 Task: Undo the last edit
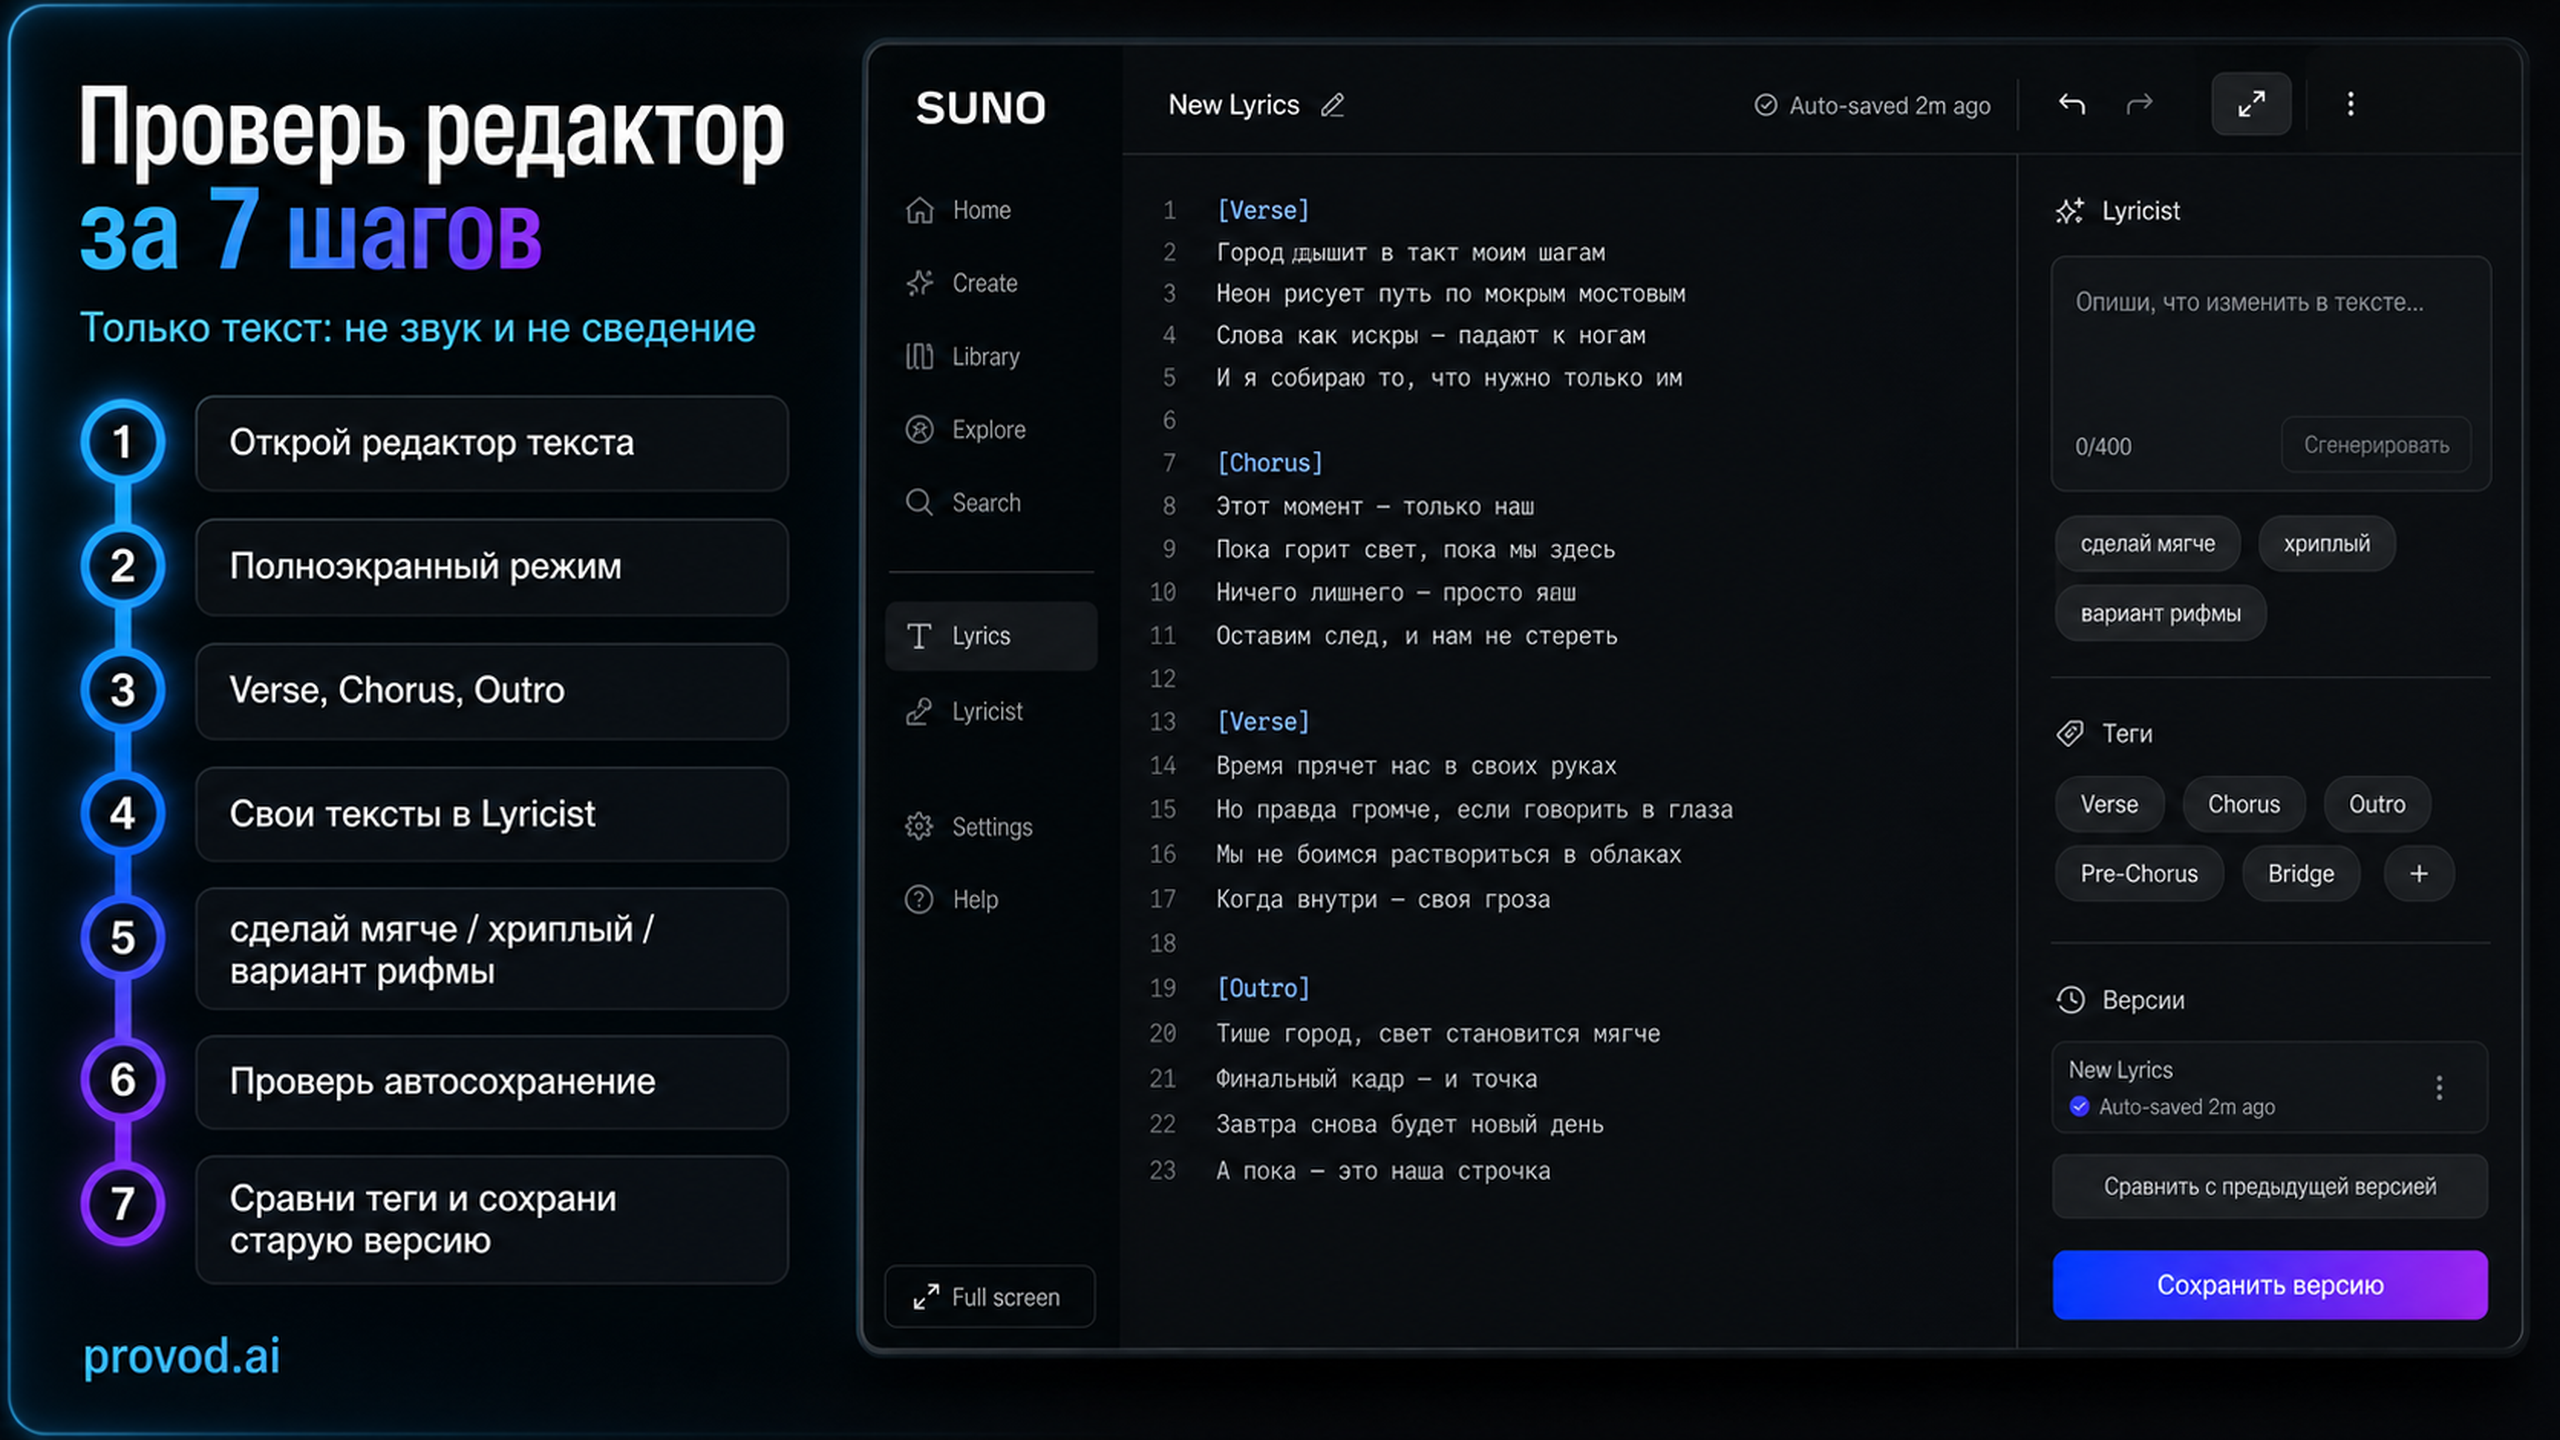[2072, 104]
